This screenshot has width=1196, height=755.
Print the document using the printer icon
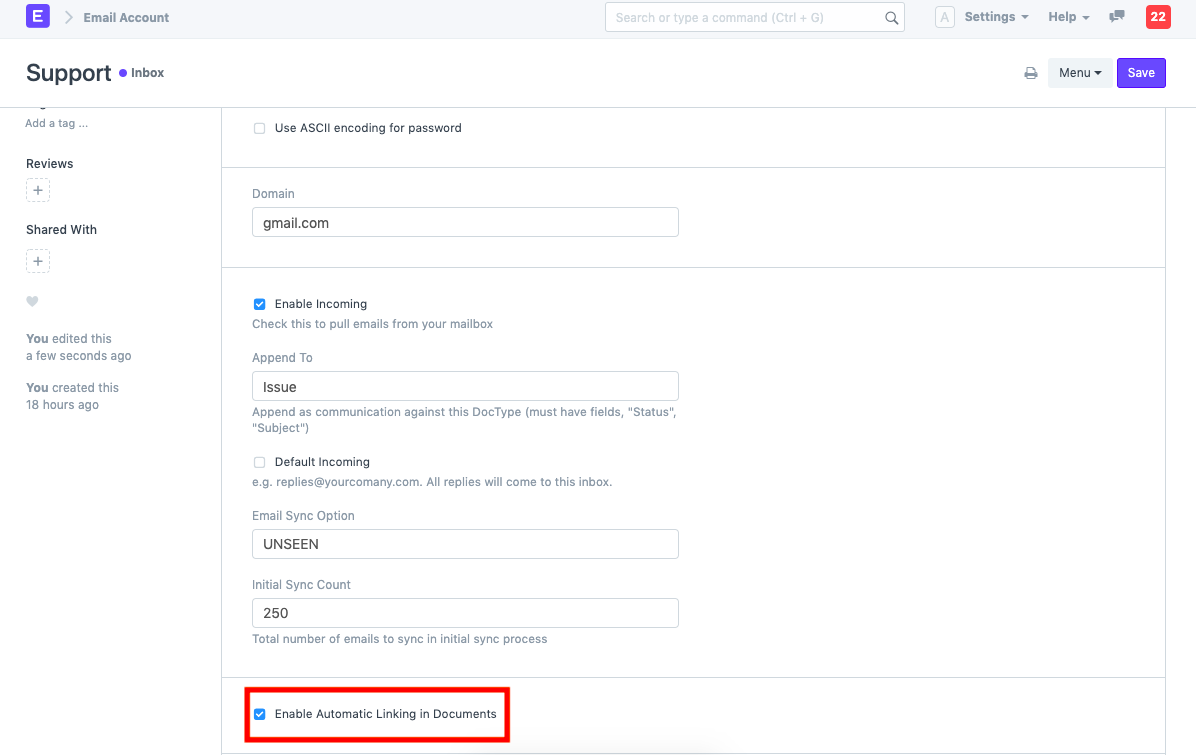(x=1030, y=72)
